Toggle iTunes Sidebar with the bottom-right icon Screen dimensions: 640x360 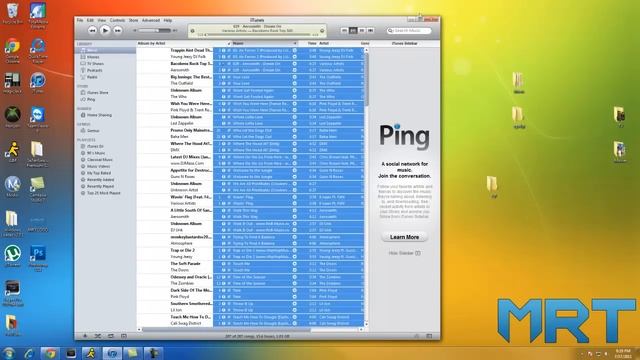(x=429, y=336)
